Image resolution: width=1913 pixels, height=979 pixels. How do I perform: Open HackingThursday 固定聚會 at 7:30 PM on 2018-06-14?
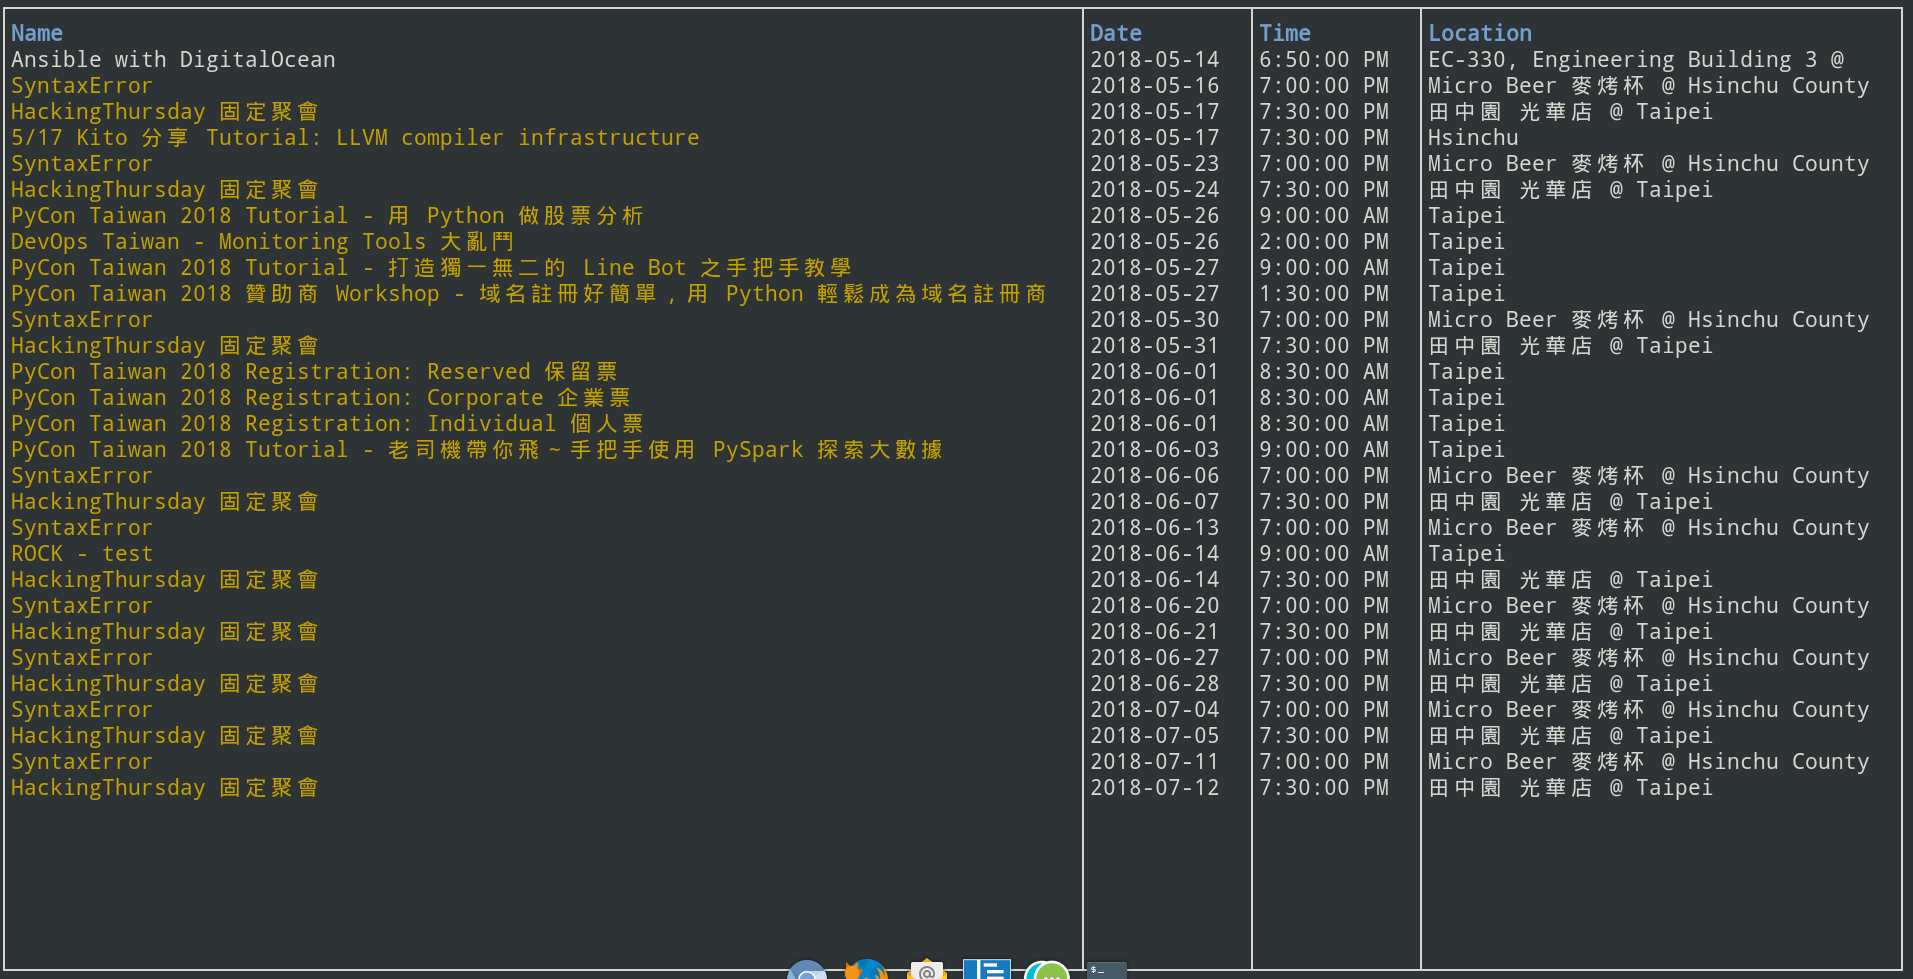[164, 580]
